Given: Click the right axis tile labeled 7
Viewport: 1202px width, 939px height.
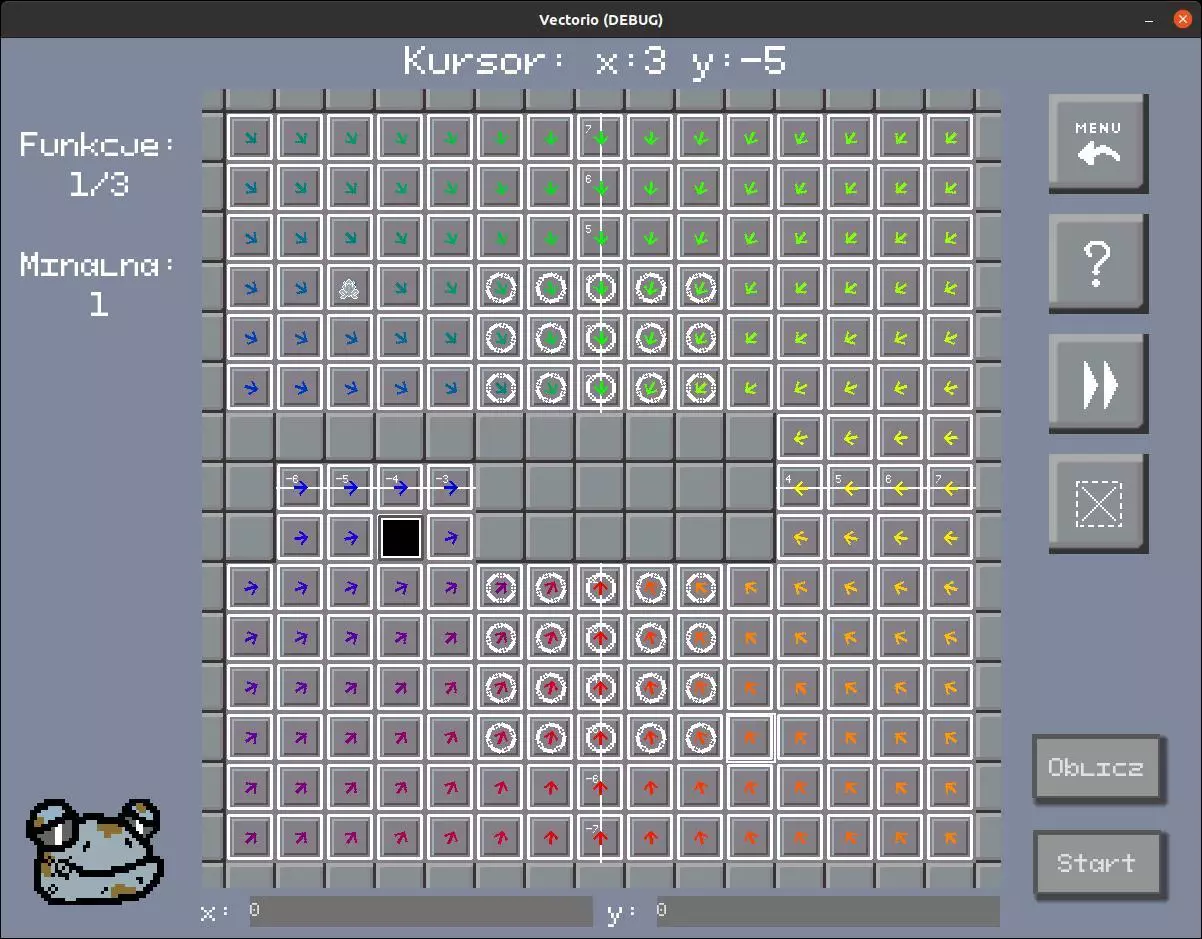Looking at the screenshot, I should tap(950, 488).
